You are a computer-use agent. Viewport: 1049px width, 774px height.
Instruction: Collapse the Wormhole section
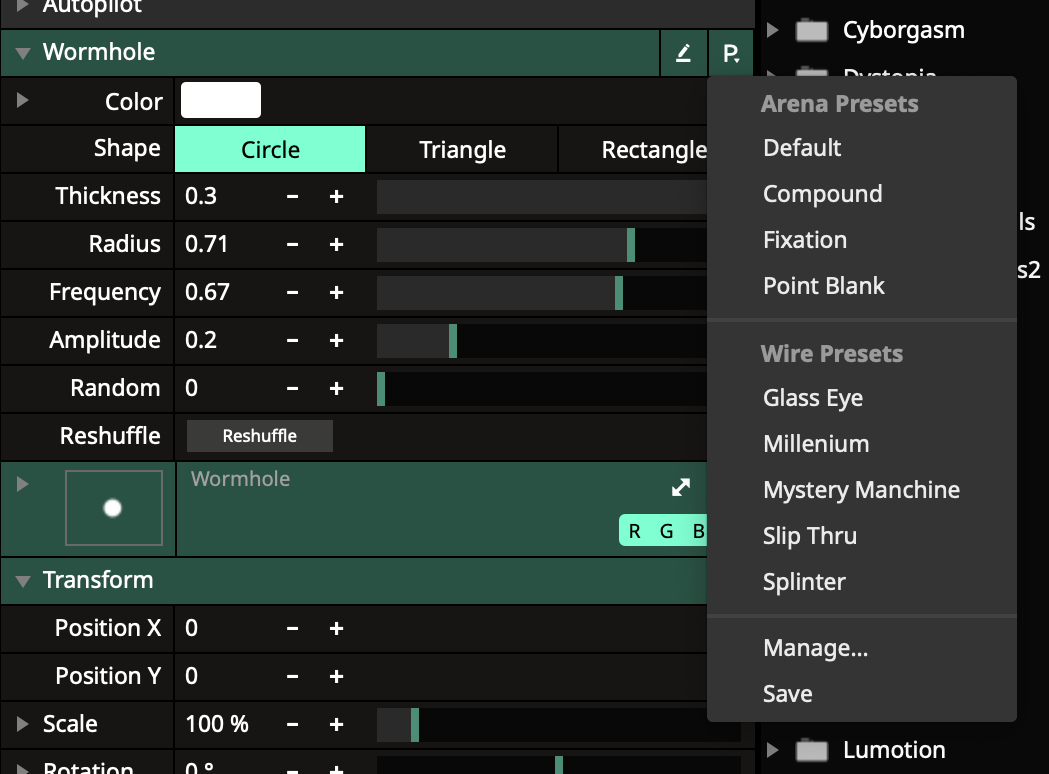(22, 53)
